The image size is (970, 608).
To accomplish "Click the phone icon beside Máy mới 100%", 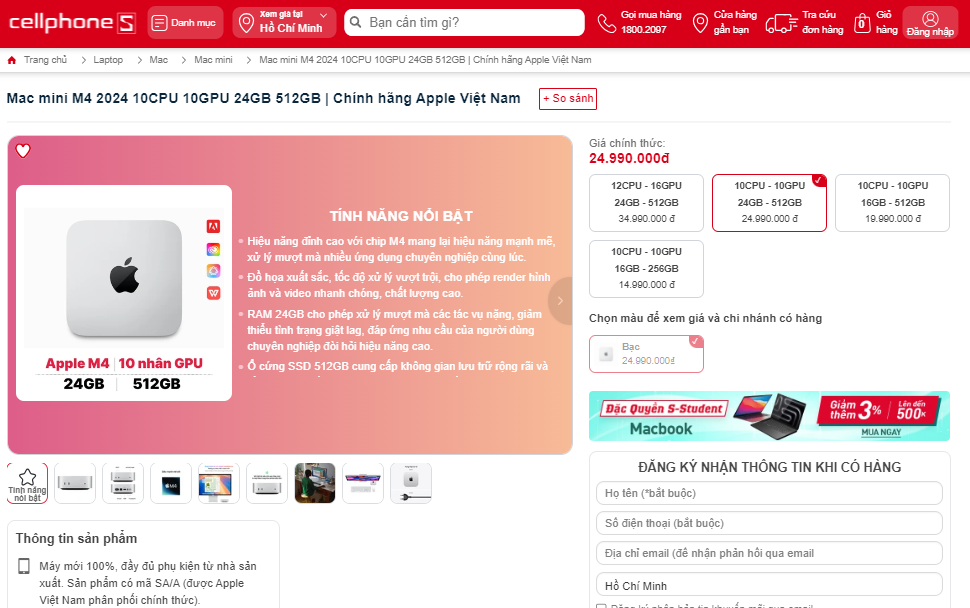I will 24,566.
